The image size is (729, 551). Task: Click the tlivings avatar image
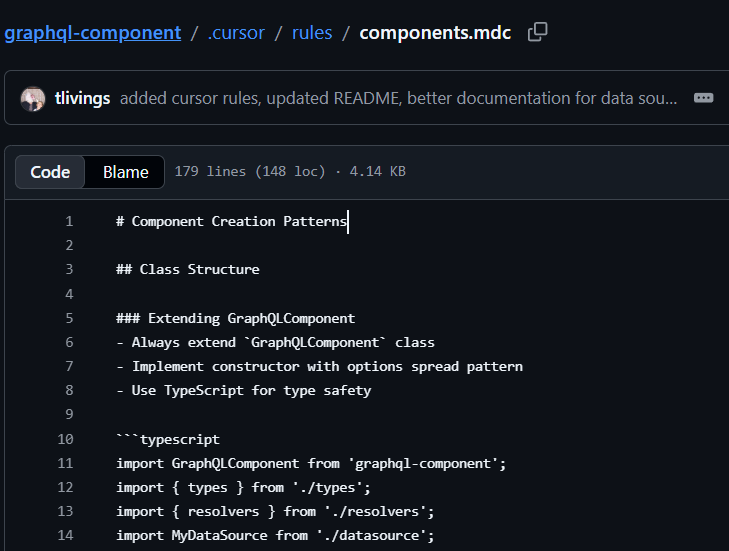click(33, 98)
